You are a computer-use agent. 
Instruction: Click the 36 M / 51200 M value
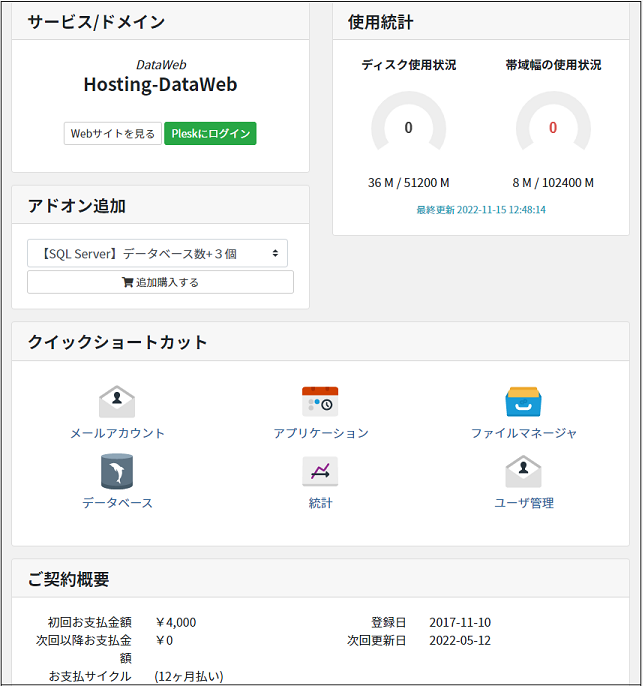point(409,182)
